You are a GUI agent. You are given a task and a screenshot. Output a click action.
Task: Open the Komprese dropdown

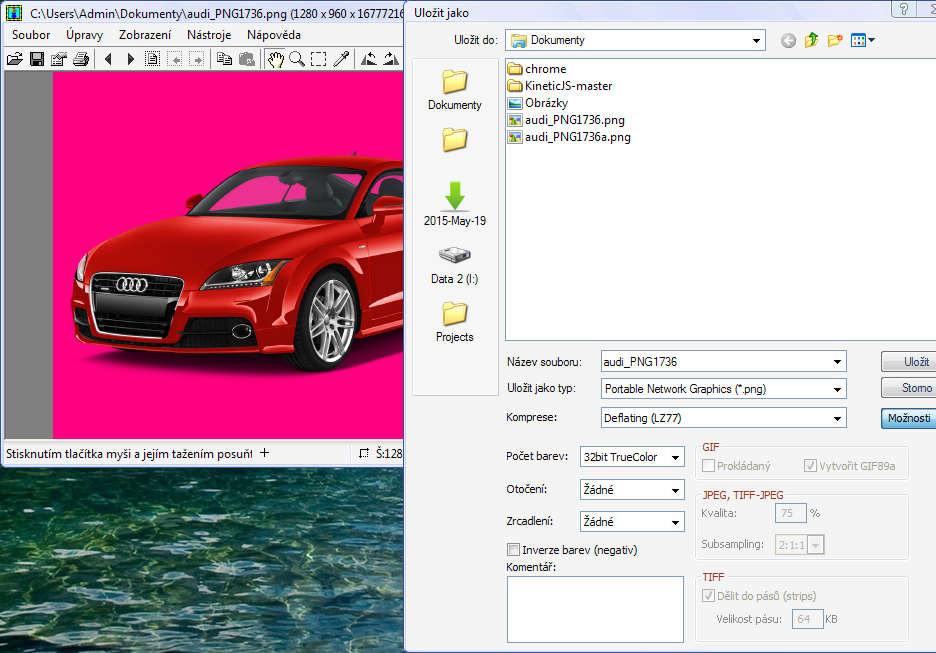coord(837,418)
